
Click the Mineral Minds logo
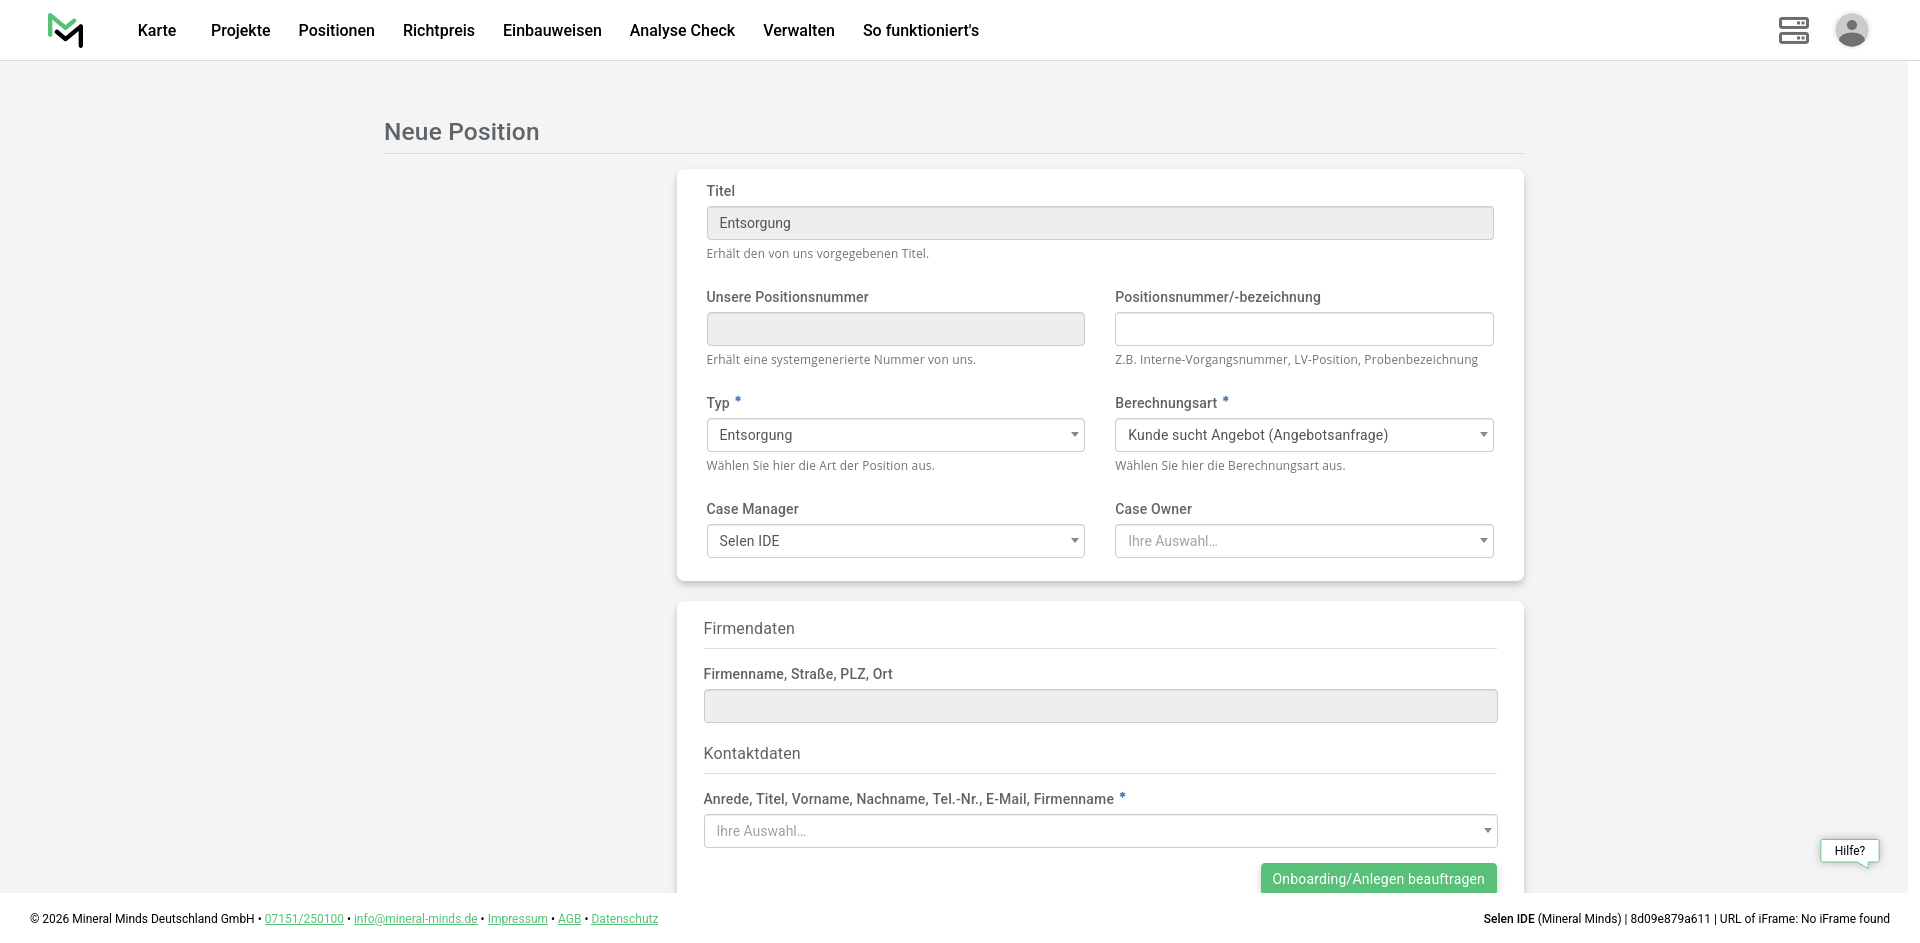point(66,30)
